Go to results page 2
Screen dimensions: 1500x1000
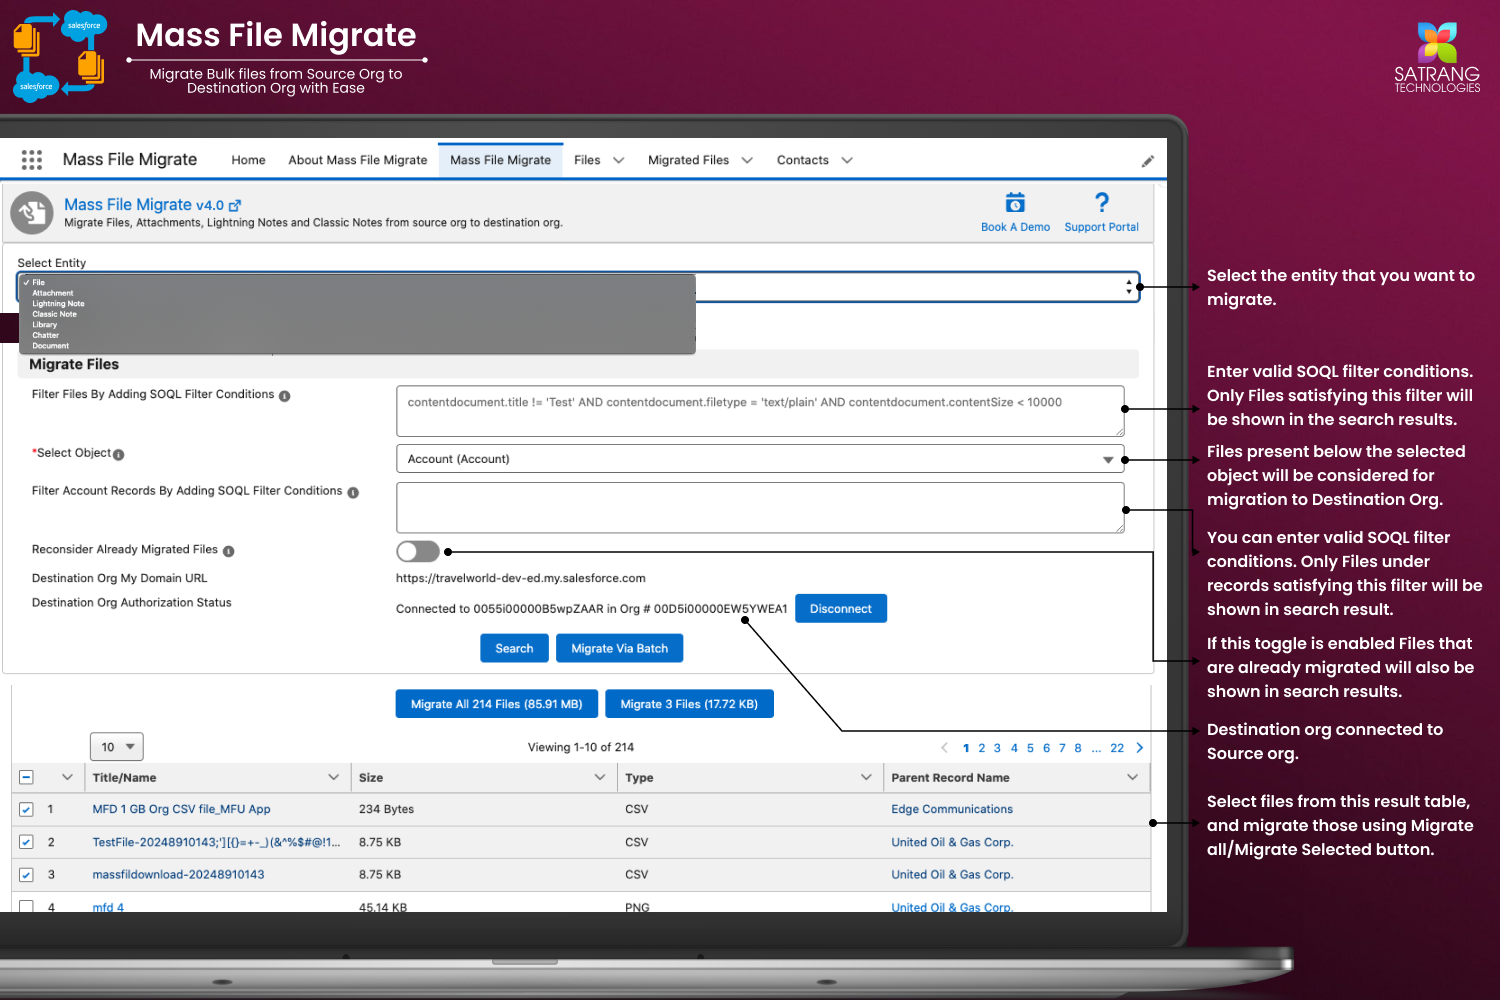tap(981, 748)
